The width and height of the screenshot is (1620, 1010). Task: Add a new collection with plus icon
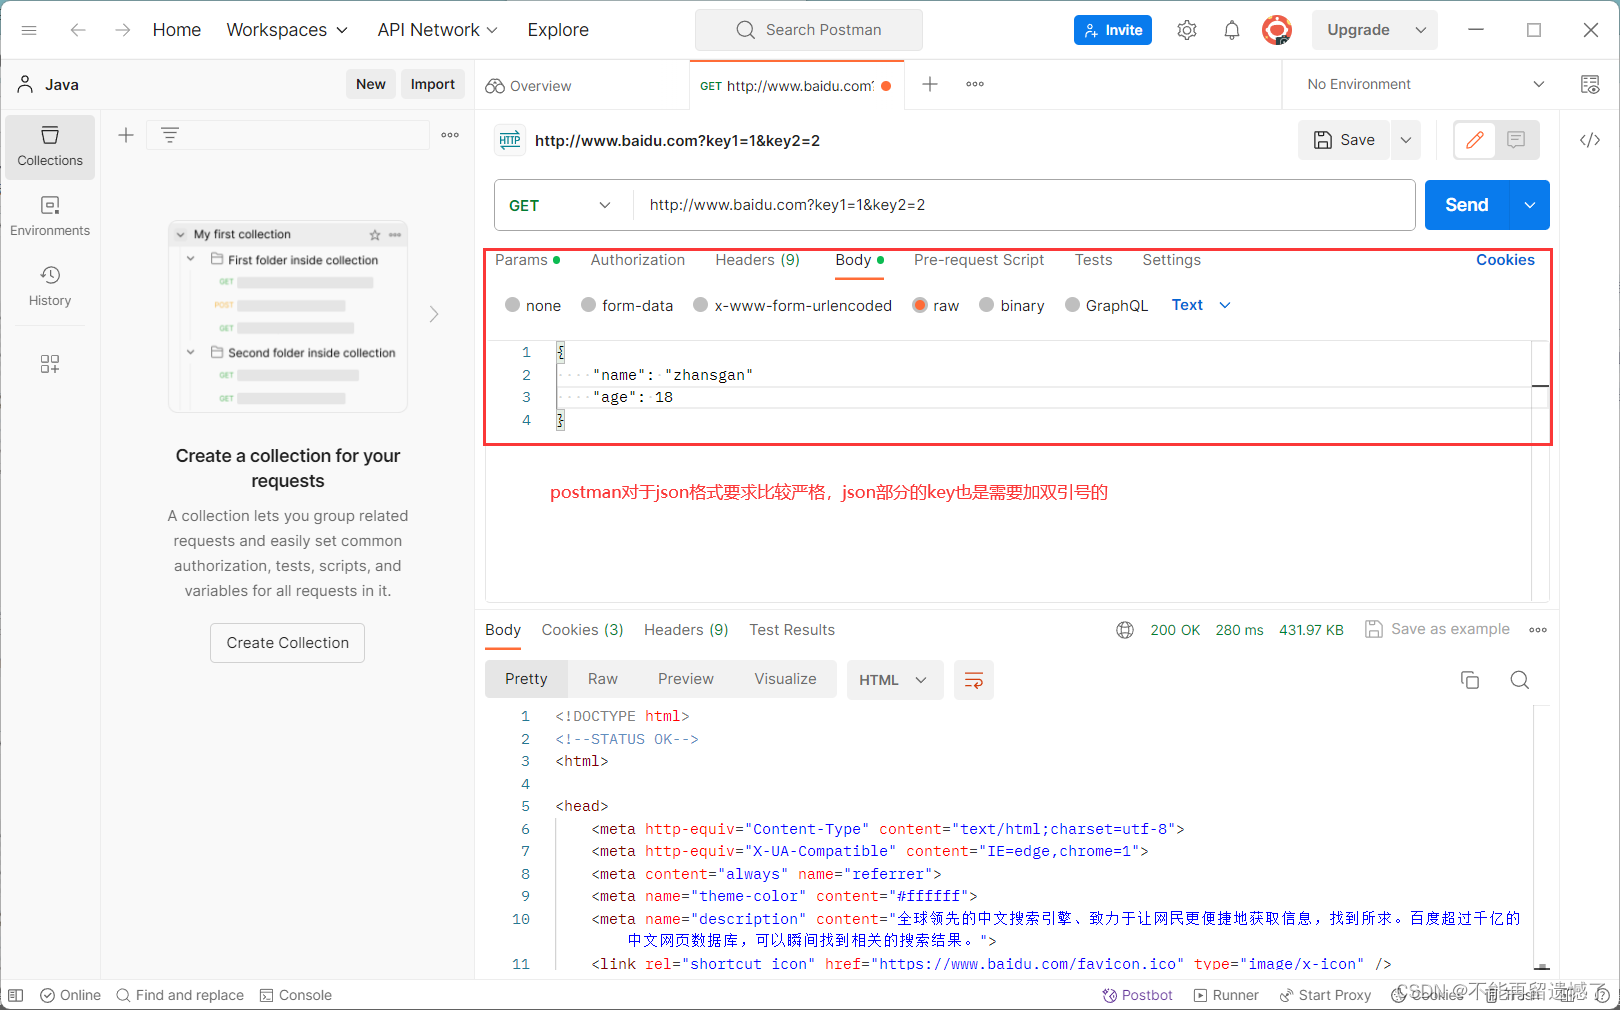(126, 135)
